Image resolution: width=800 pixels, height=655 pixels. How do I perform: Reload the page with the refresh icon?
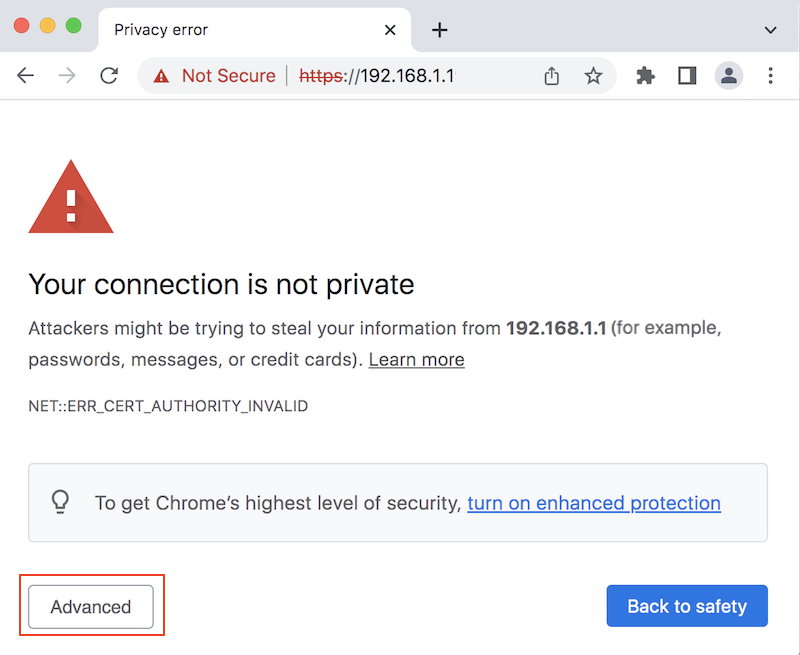coord(109,76)
